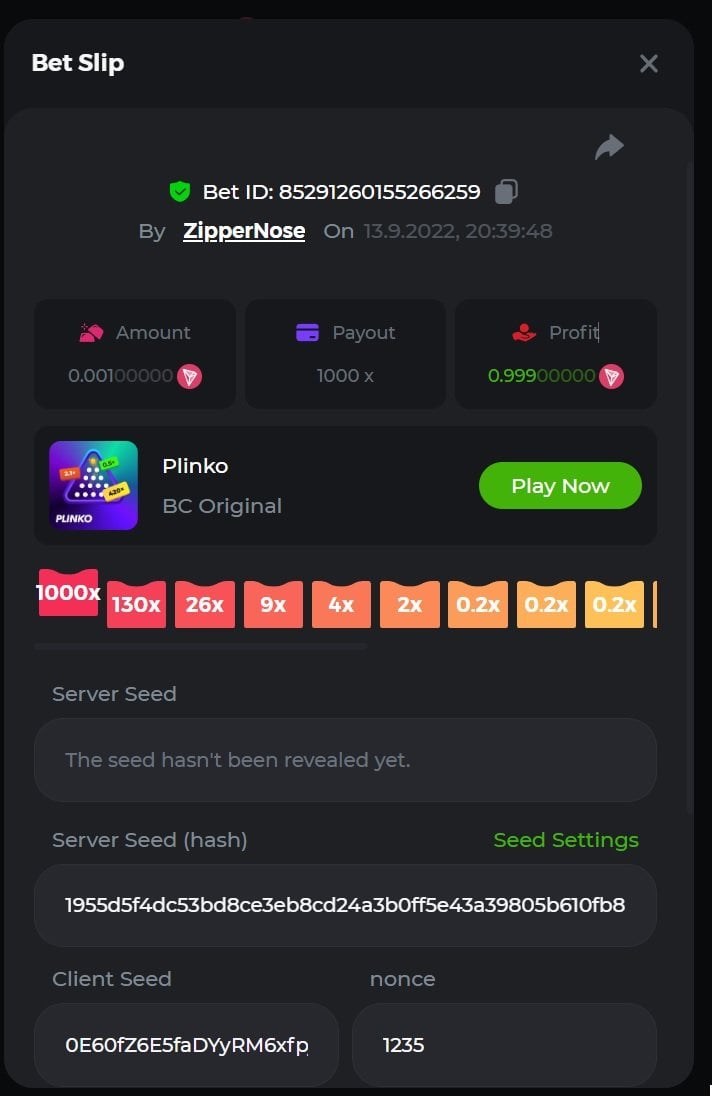Viewport: 712px width, 1096px height.
Task: Open the Plinko game thumbnail
Action: (93, 485)
